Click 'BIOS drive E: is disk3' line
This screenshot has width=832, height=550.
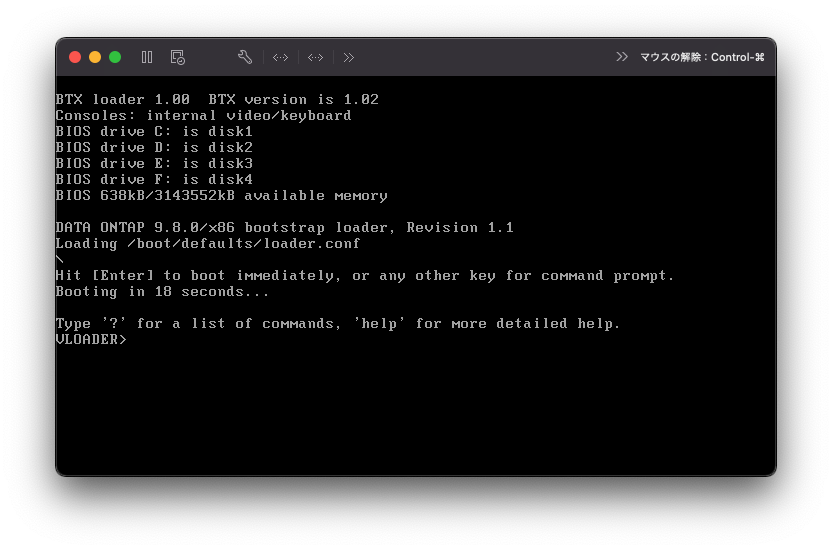(x=154, y=163)
